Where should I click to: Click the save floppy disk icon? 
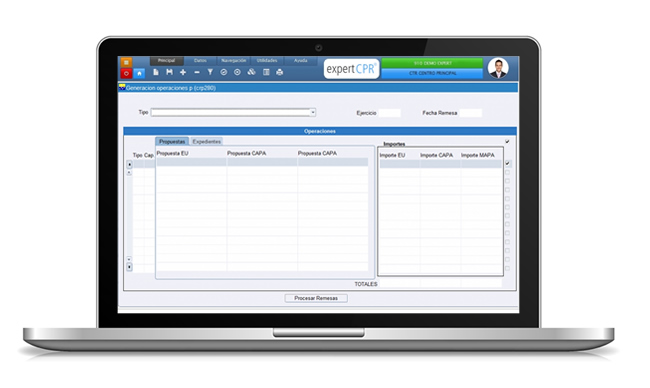170,72
